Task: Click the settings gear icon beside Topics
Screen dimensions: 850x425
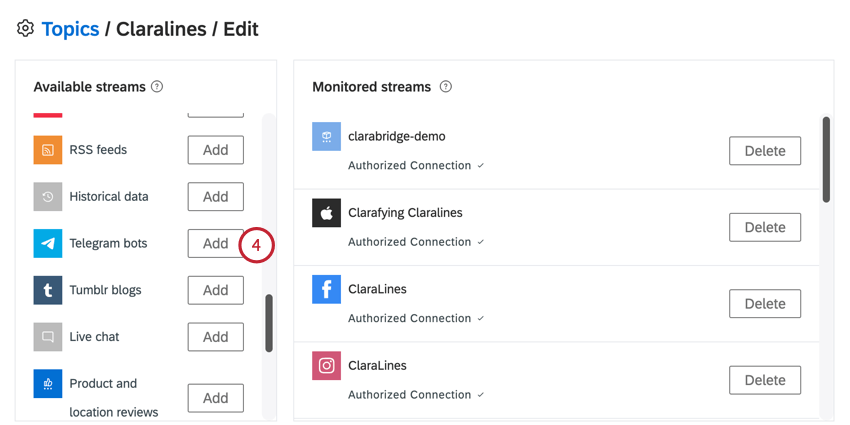Action: click(x=25, y=28)
